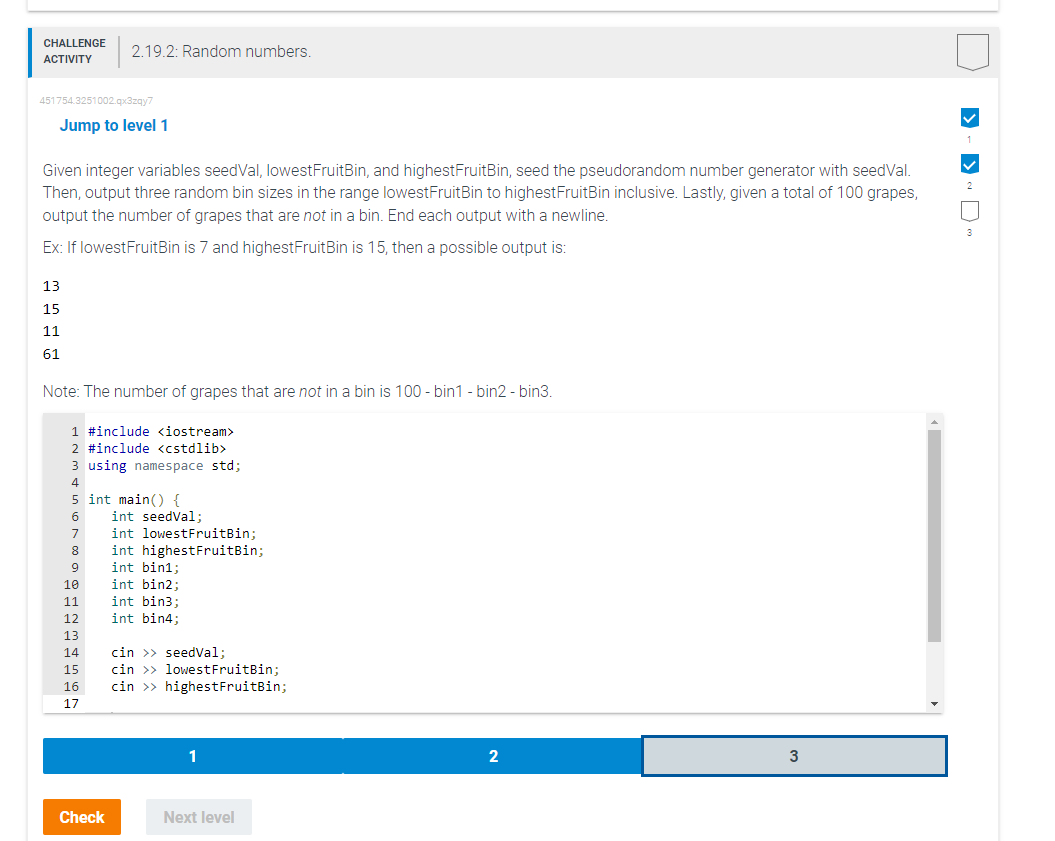Click the number 3 label under empty checkbox
Screen dimensions: 1055x841
pyautogui.click(x=969, y=231)
